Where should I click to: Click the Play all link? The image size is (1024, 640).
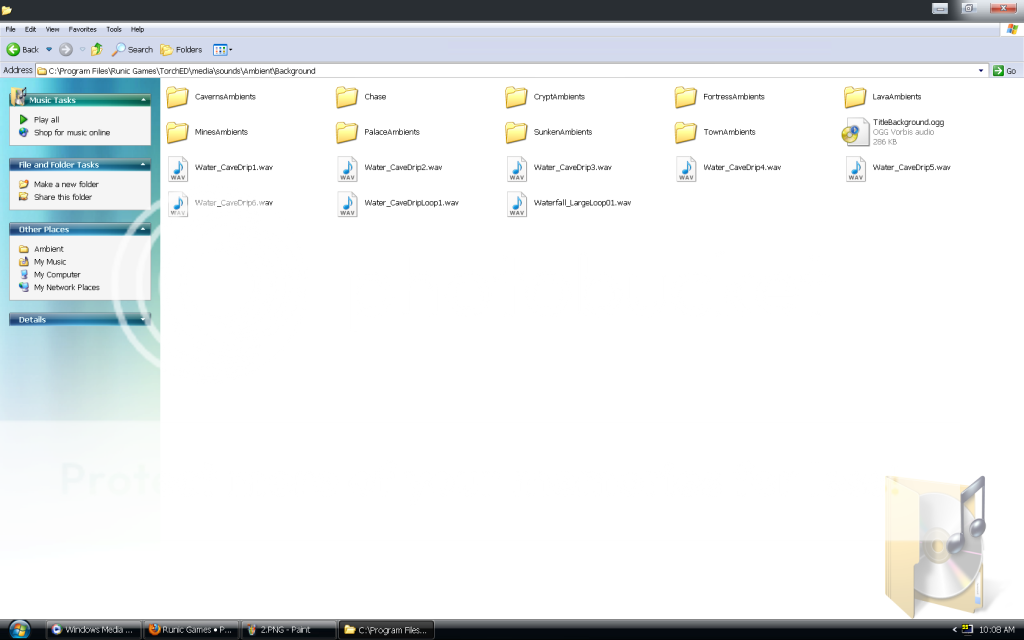[46, 119]
